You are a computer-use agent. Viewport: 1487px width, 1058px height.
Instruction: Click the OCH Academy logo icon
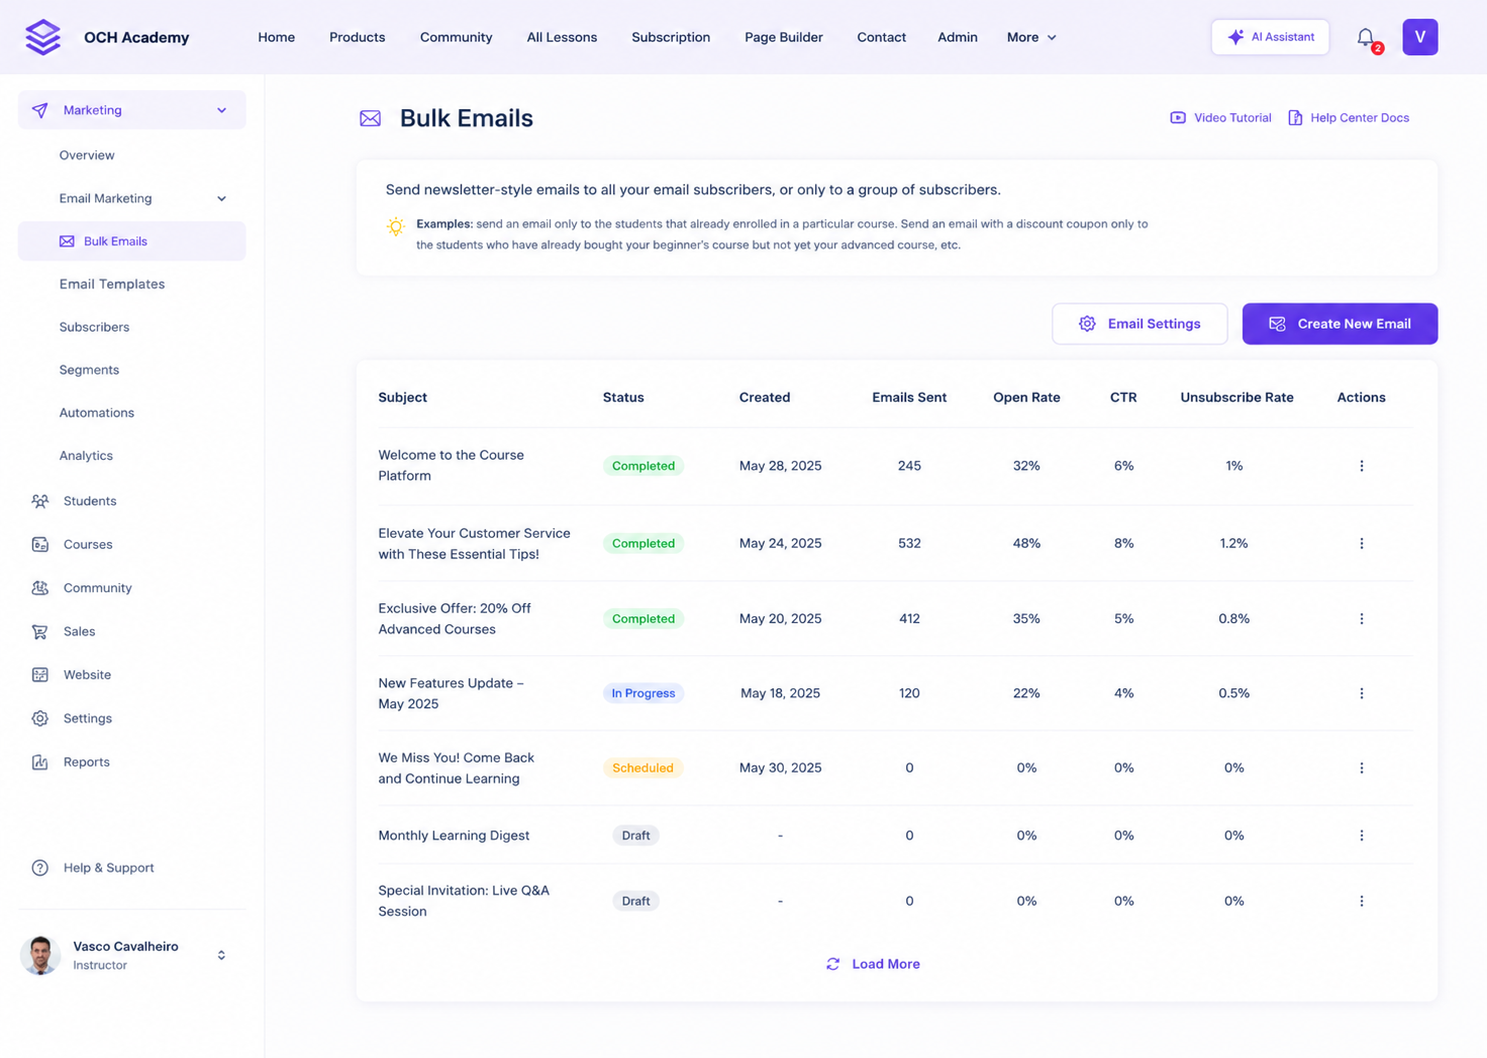point(43,37)
